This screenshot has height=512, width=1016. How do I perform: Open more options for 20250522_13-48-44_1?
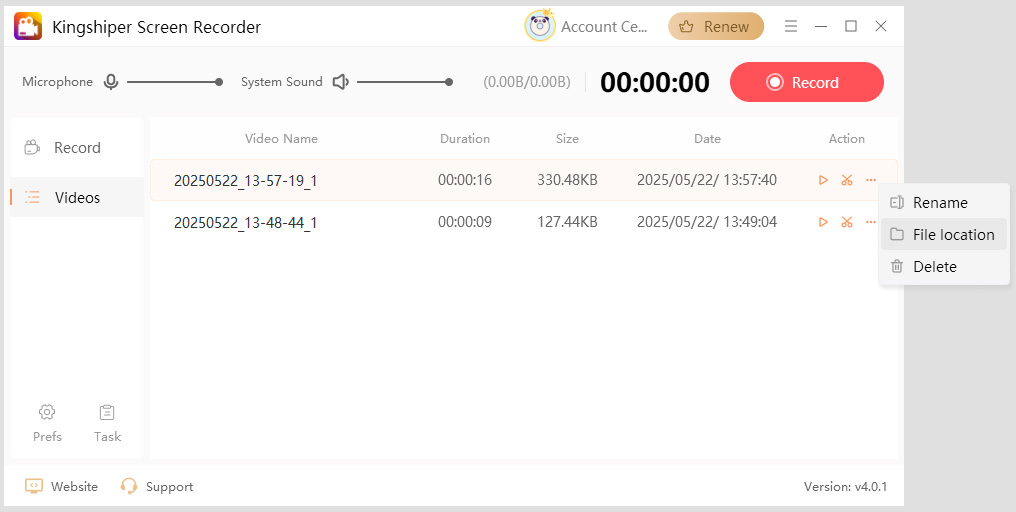point(871,222)
